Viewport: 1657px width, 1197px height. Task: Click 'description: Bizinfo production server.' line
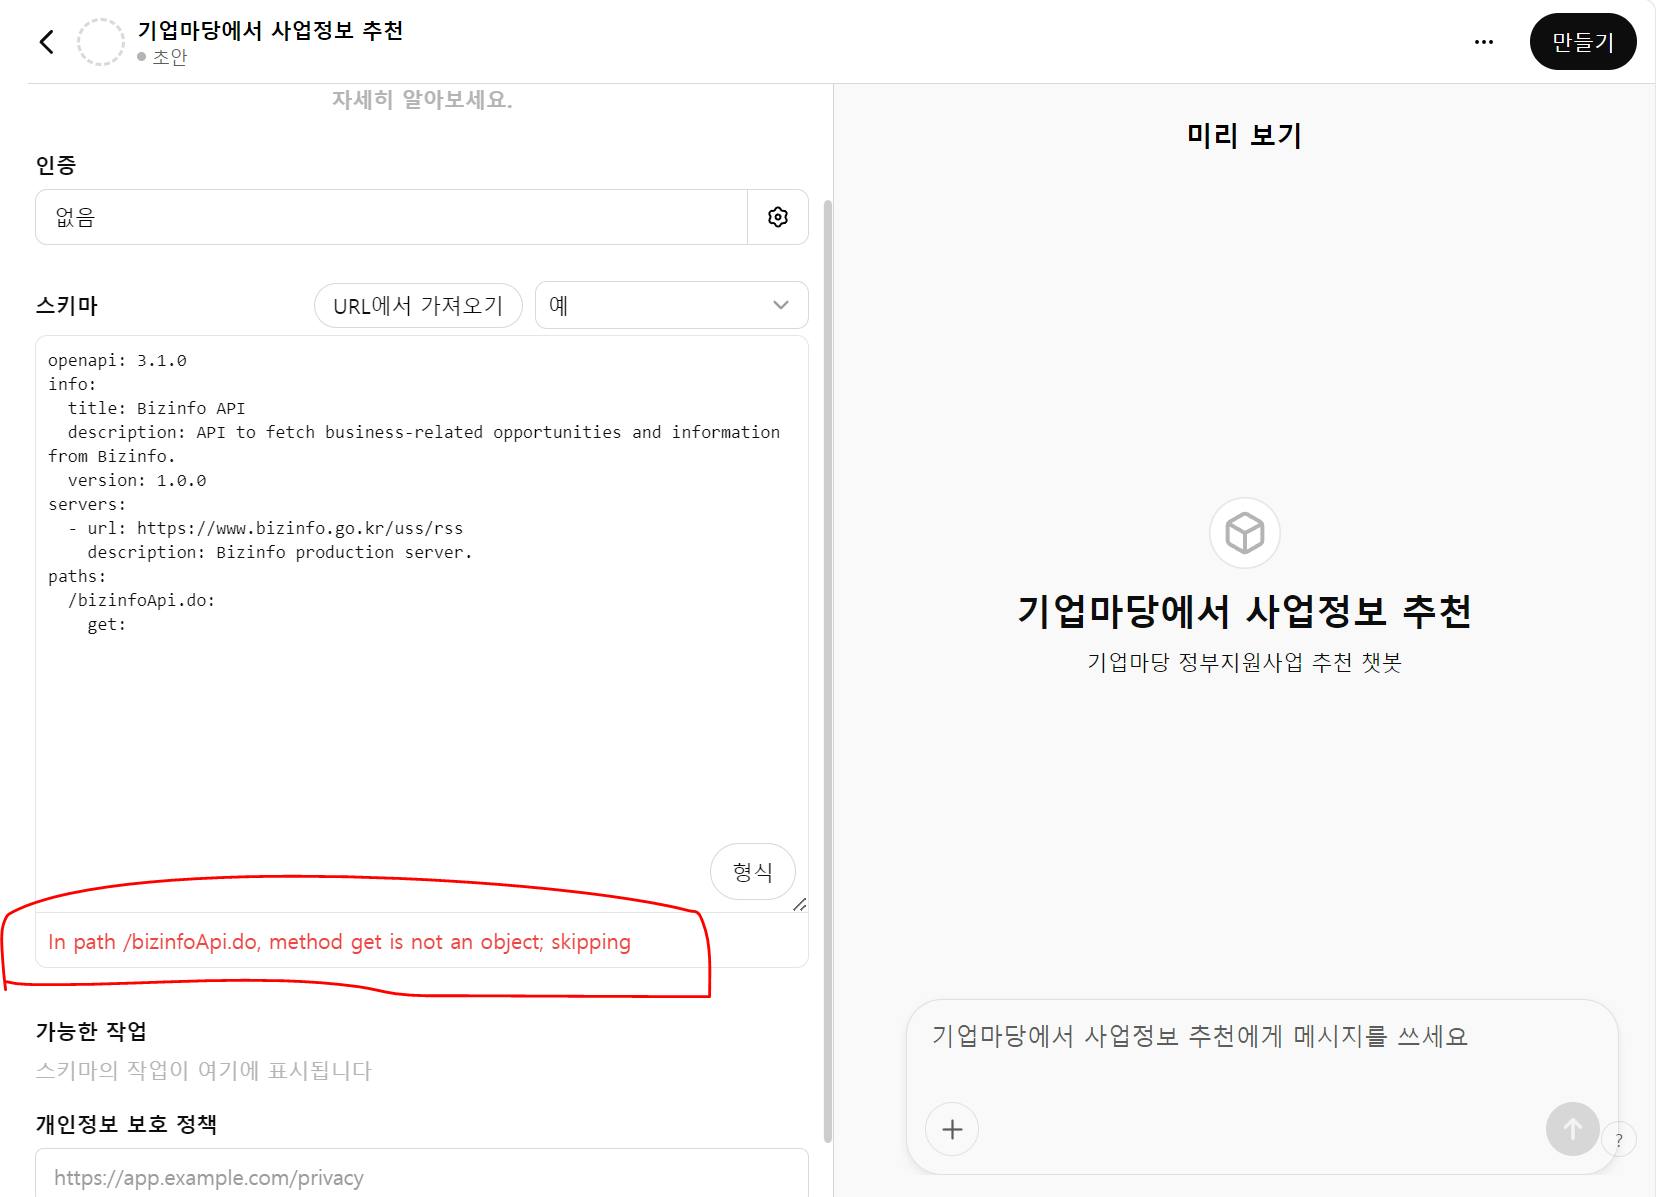click(280, 552)
